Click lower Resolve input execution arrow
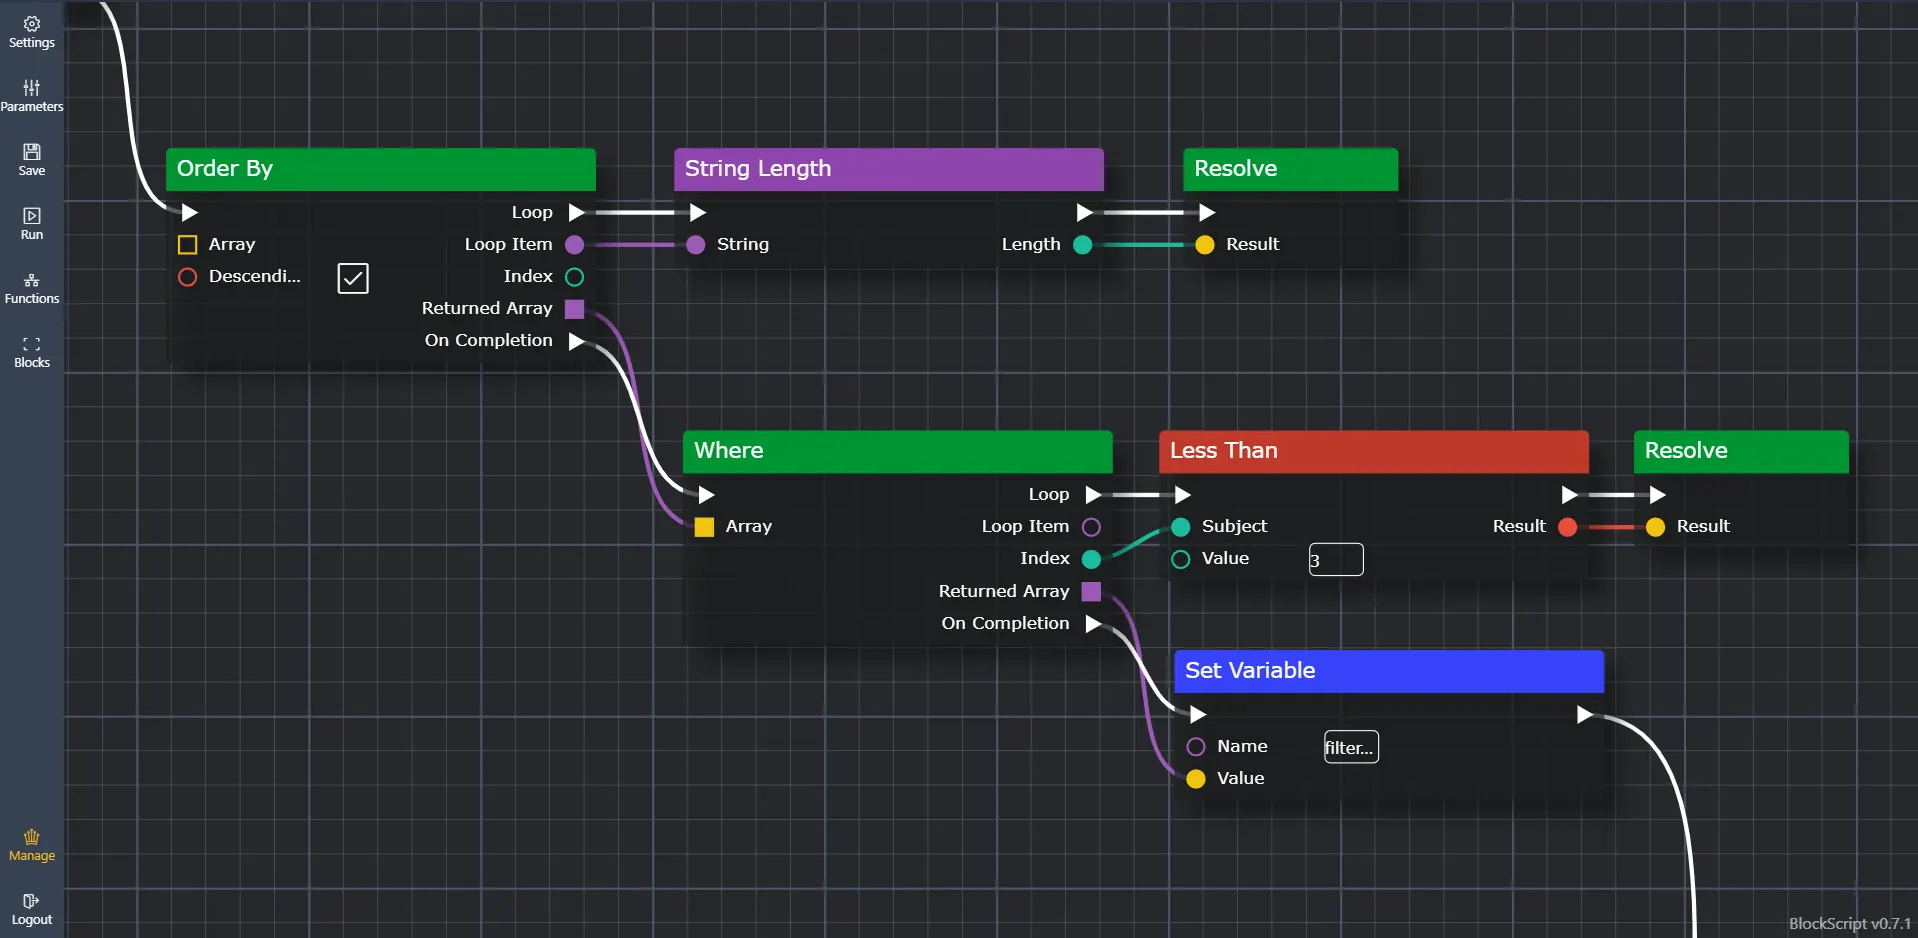This screenshot has height=938, width=1918. pyautogui.click(x=1657, y=495)
